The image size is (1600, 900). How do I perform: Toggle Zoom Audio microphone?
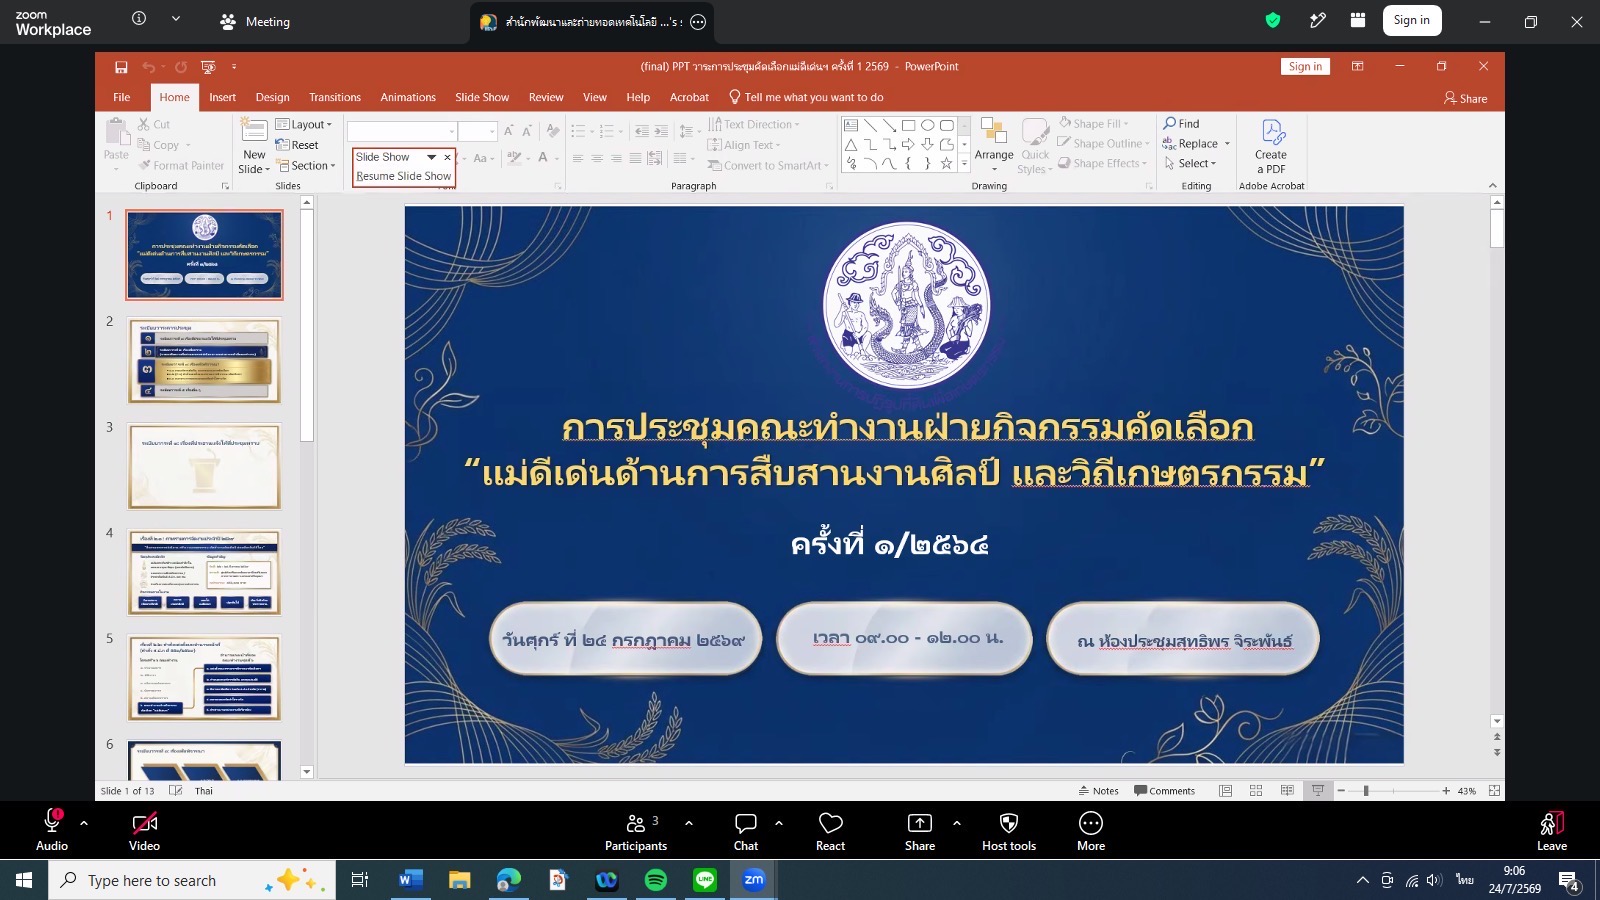(52, 831)
